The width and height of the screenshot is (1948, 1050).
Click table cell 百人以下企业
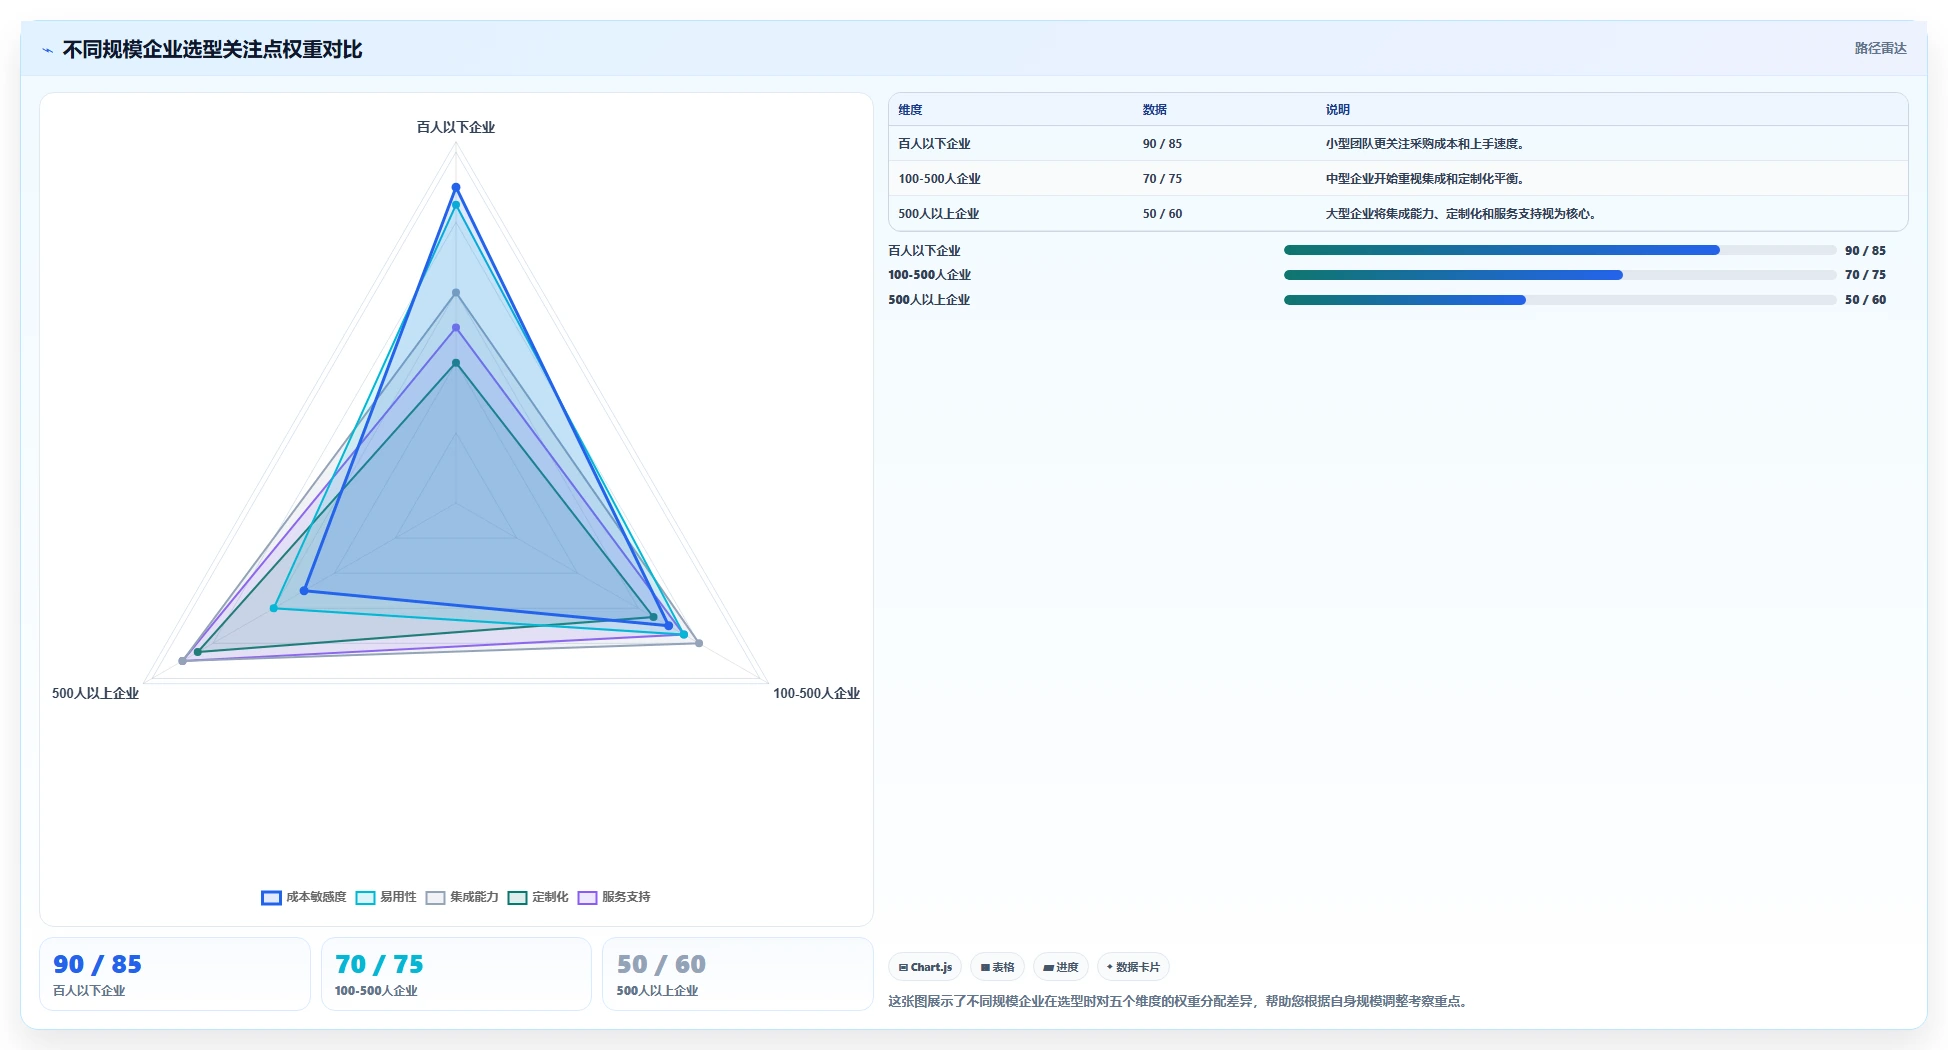click(934, 144)
